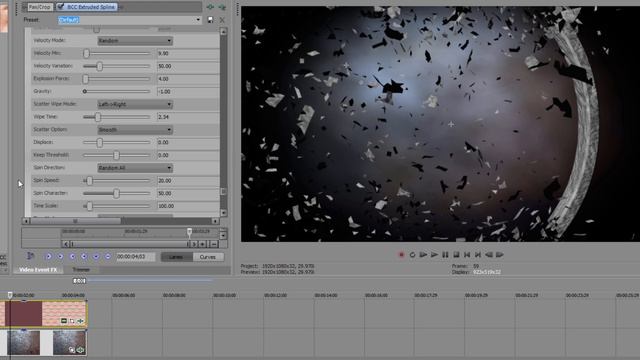Click the Gravity slider handle

pyautogui.click(x=85, y=91)
